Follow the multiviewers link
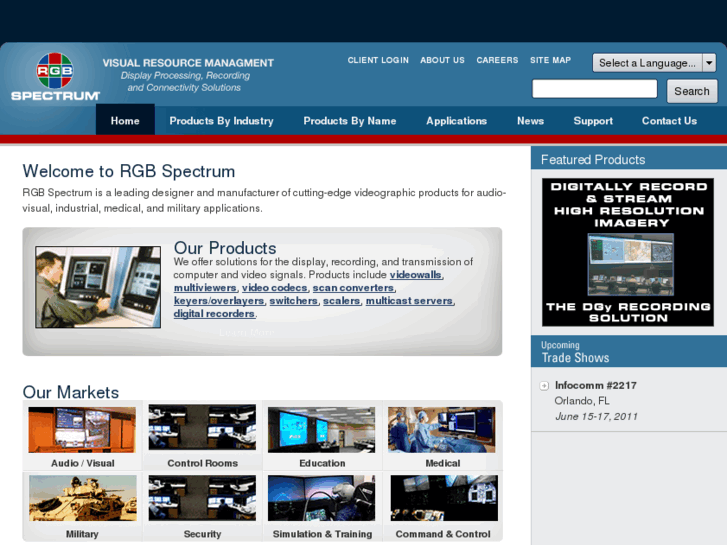Screen dimensions: 727x545 (205, 288)
